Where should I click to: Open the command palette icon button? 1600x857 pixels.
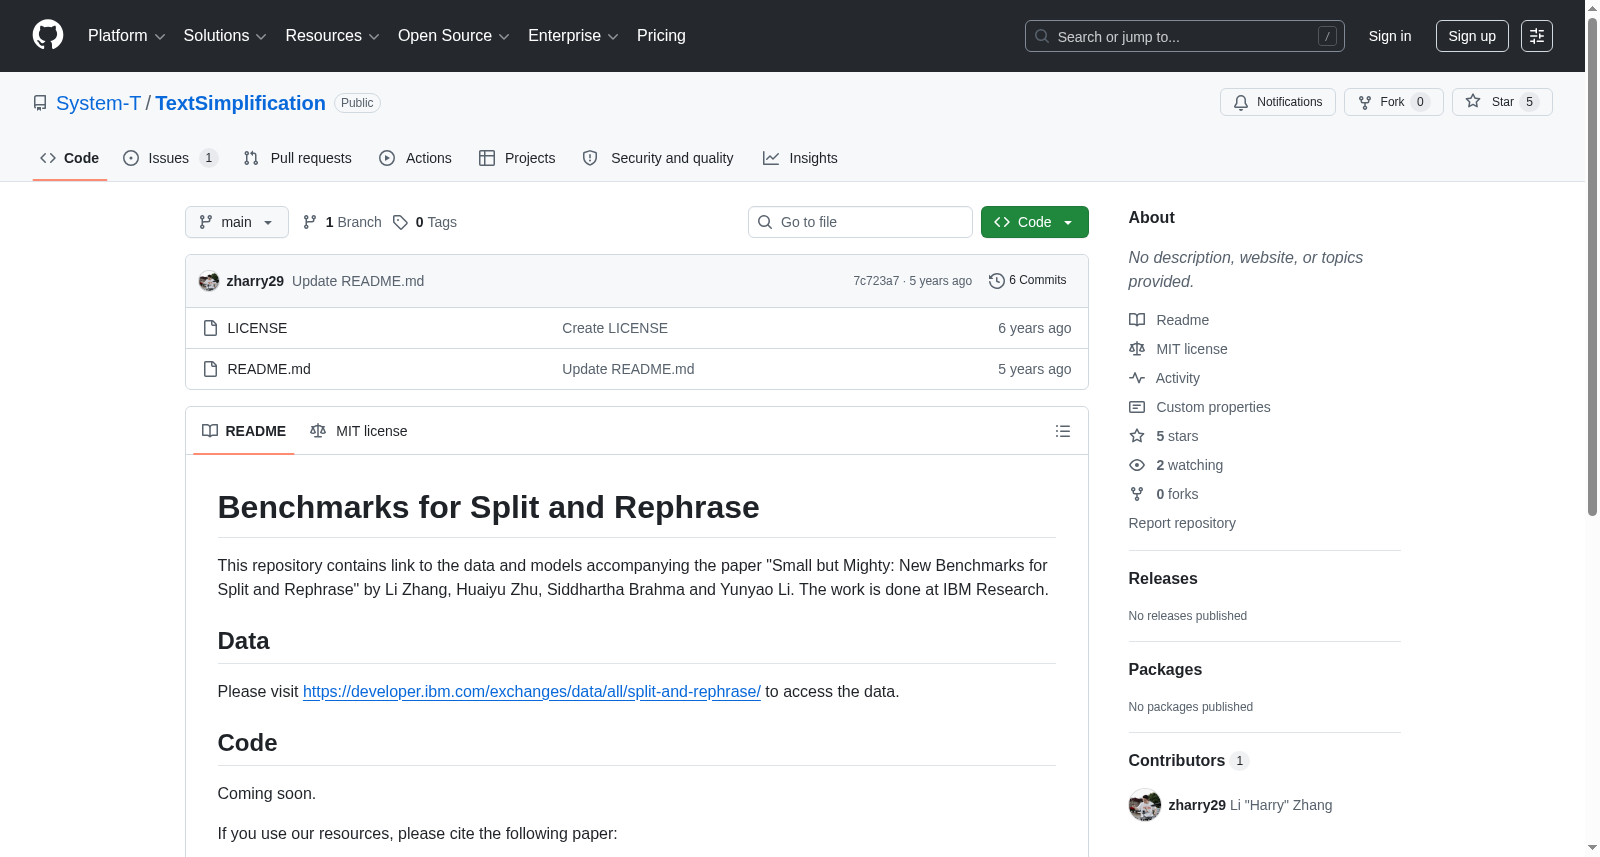click(x=1537, y=36)
